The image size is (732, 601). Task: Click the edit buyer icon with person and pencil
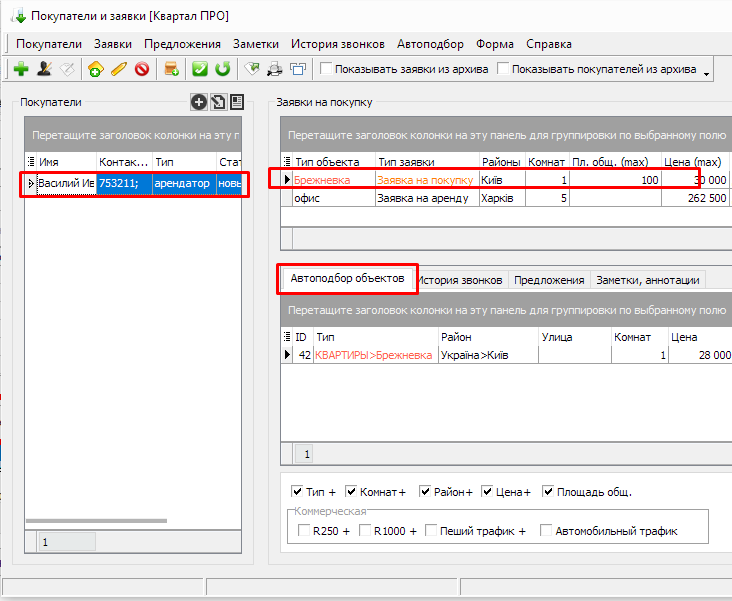coord(44,69)
